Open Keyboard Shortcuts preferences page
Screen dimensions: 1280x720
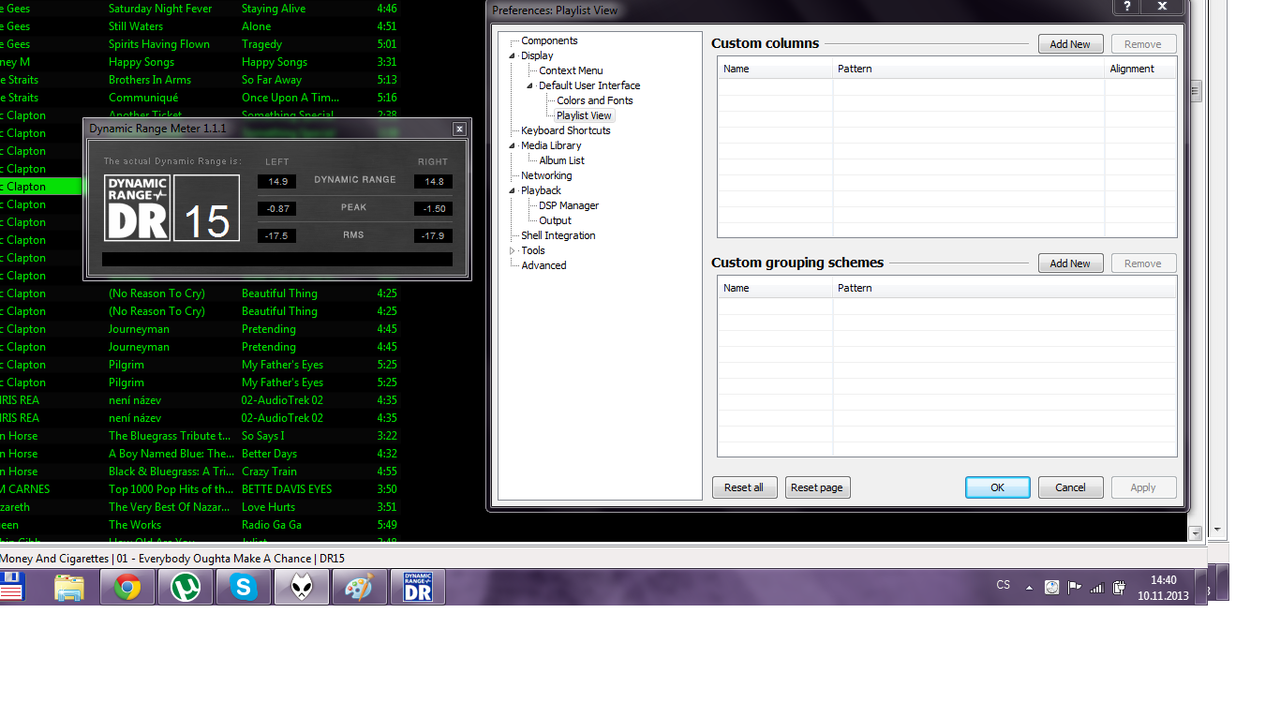(565, 131)
